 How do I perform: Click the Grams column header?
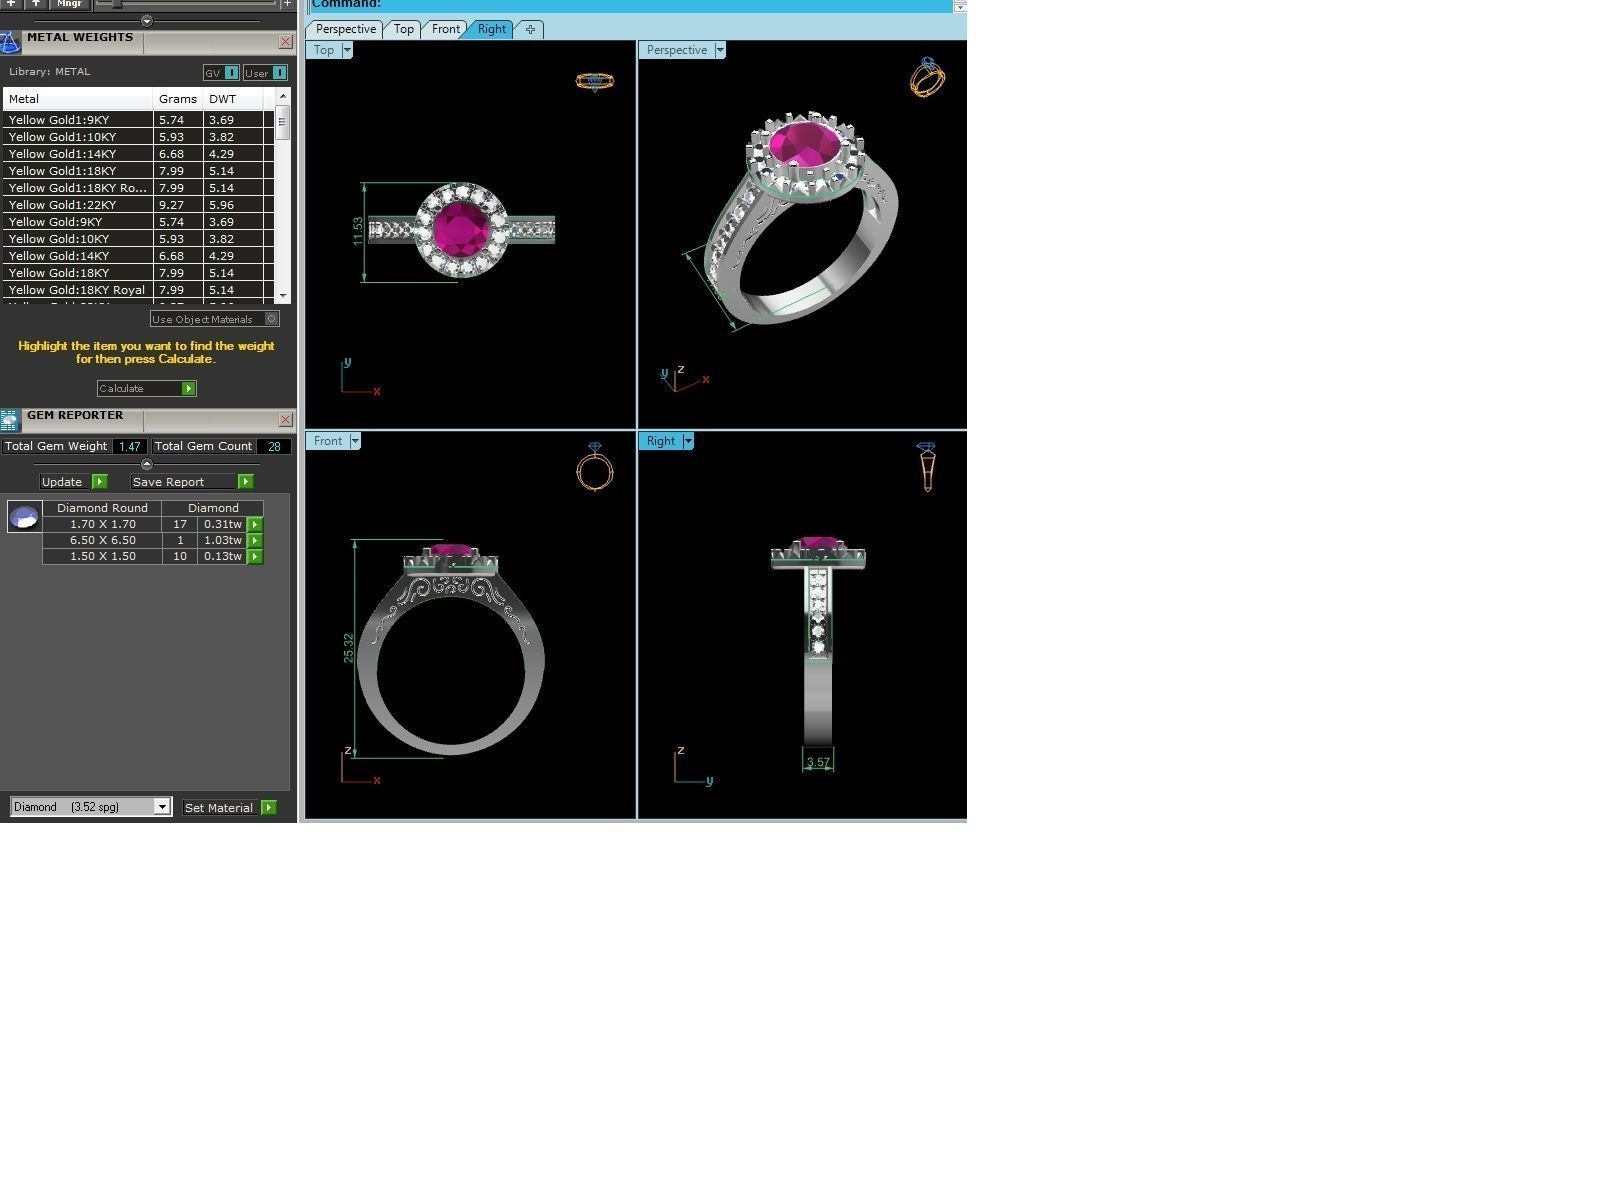click(178, 99)
